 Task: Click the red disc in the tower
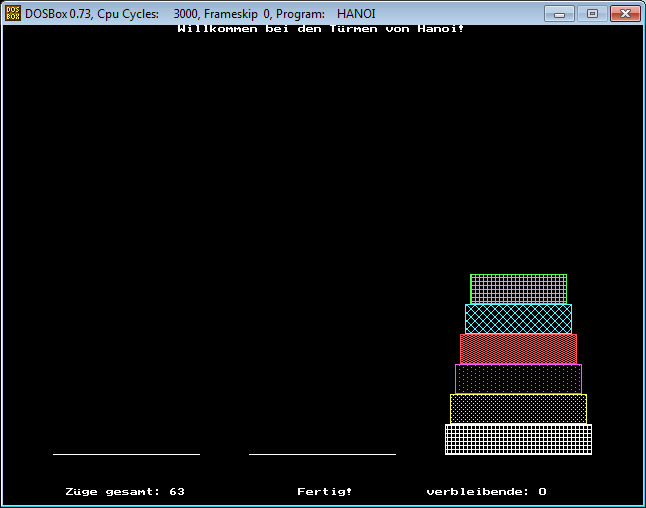518,349
